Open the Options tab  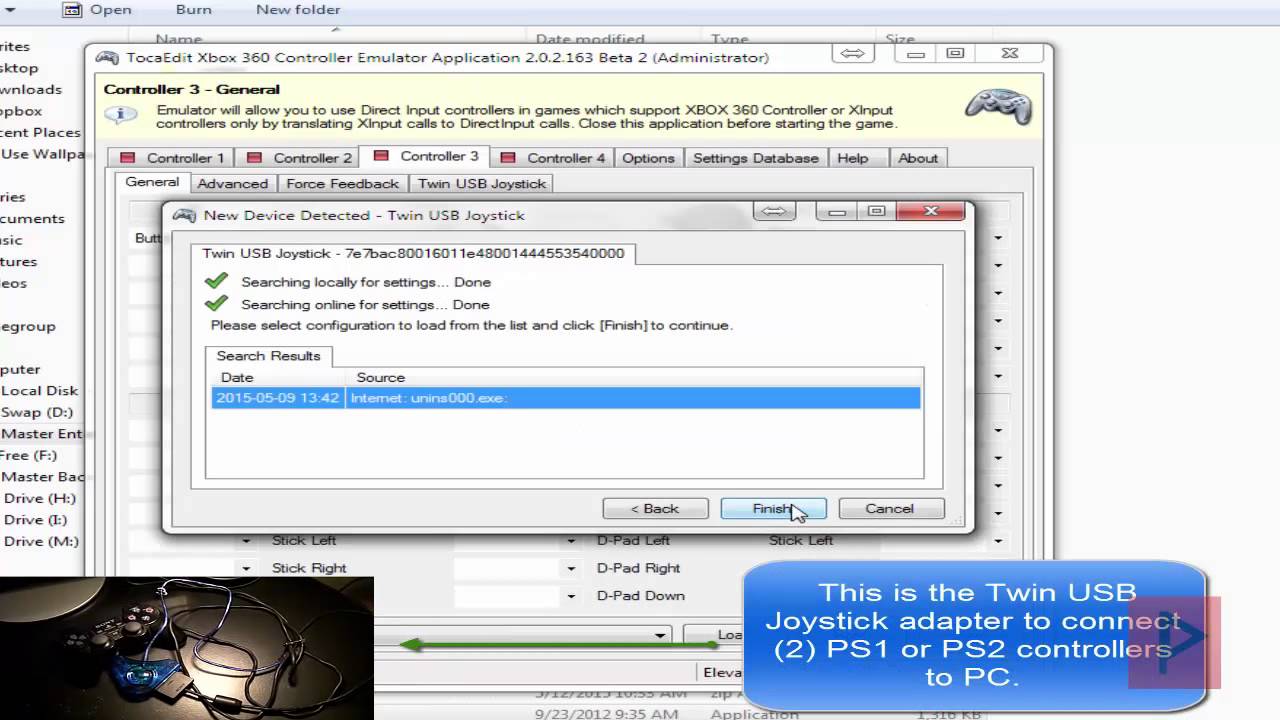tap(648, 158)
